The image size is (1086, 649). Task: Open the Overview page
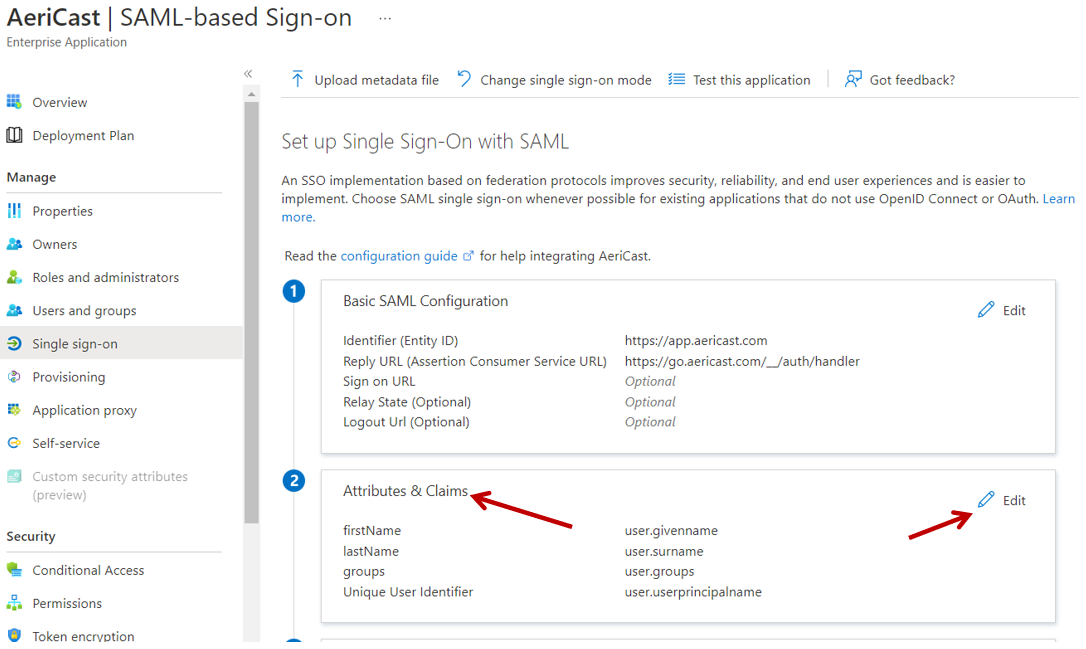[x=60, y=103]
